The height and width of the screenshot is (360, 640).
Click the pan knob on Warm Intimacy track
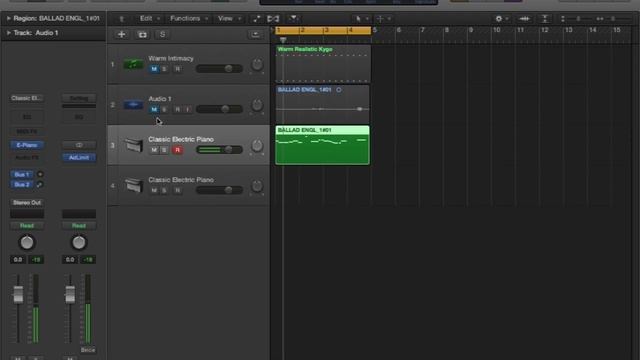[257, 64]
